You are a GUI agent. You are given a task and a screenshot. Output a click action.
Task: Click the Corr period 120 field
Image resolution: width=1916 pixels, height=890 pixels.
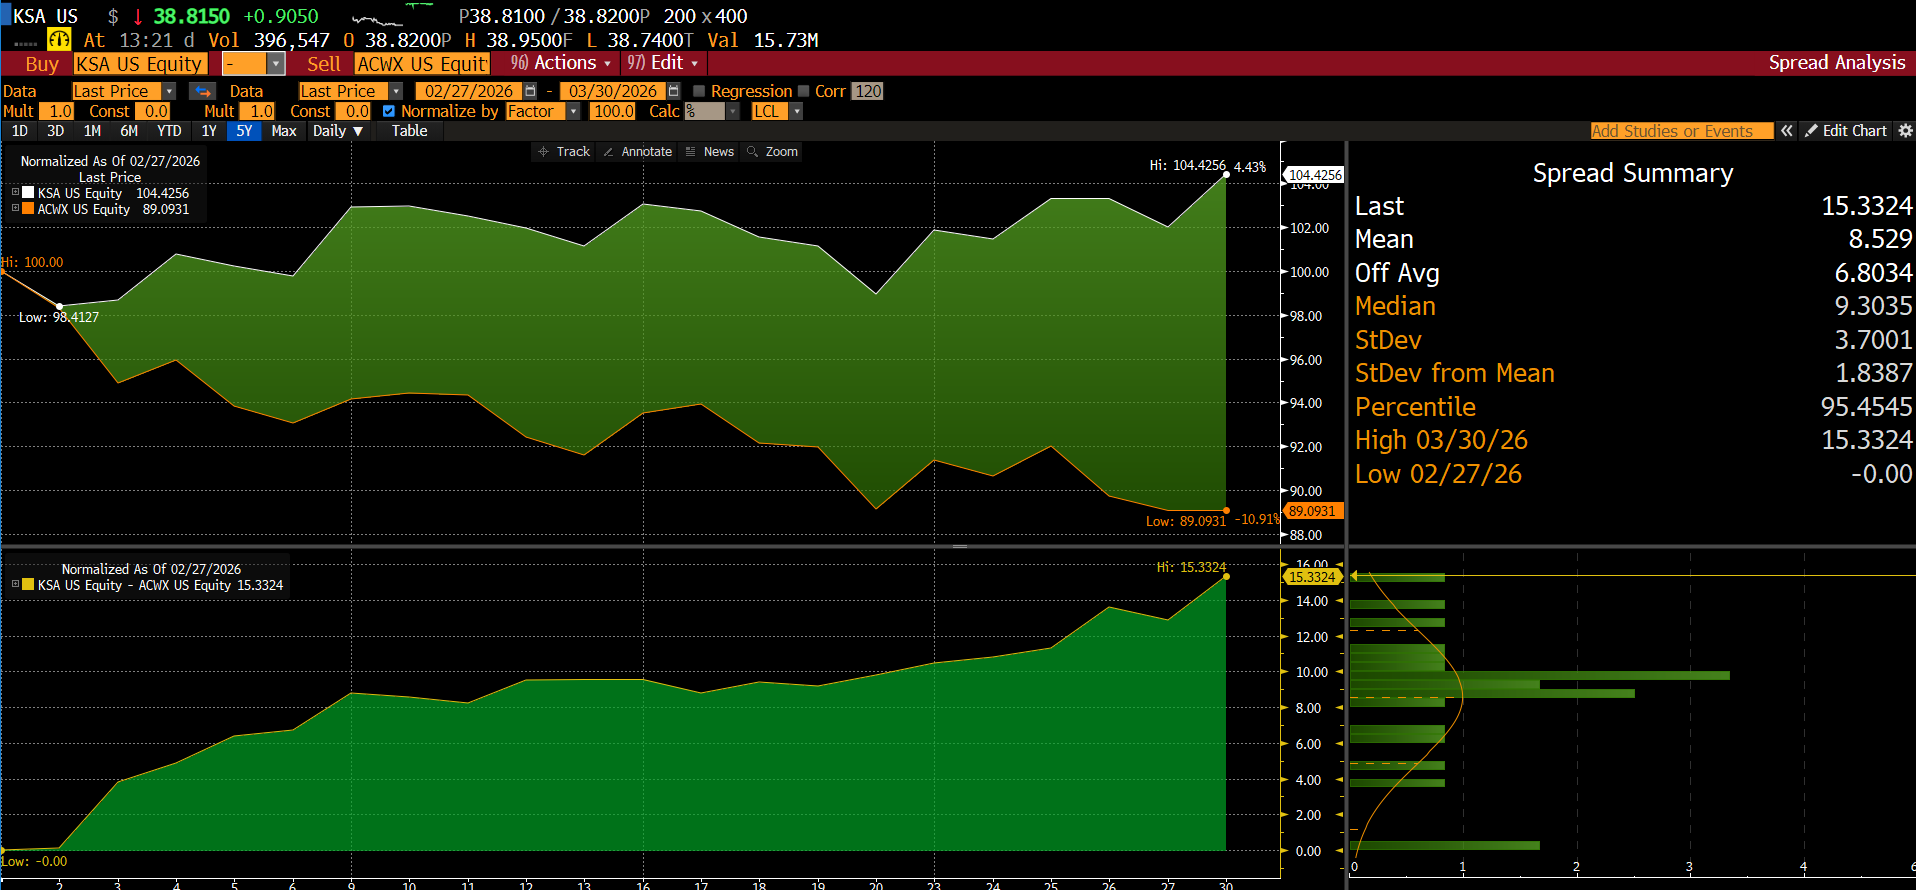click(868, 91)
